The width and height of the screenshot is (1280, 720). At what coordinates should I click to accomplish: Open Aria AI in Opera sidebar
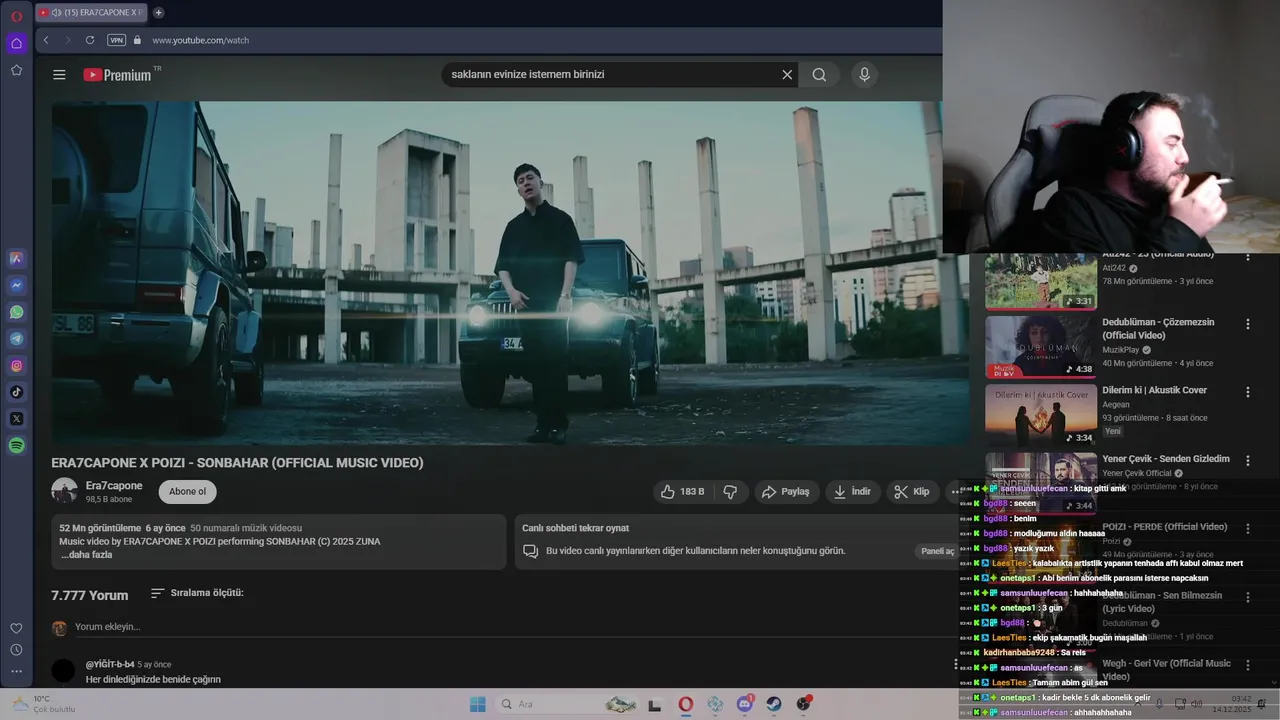16,258
